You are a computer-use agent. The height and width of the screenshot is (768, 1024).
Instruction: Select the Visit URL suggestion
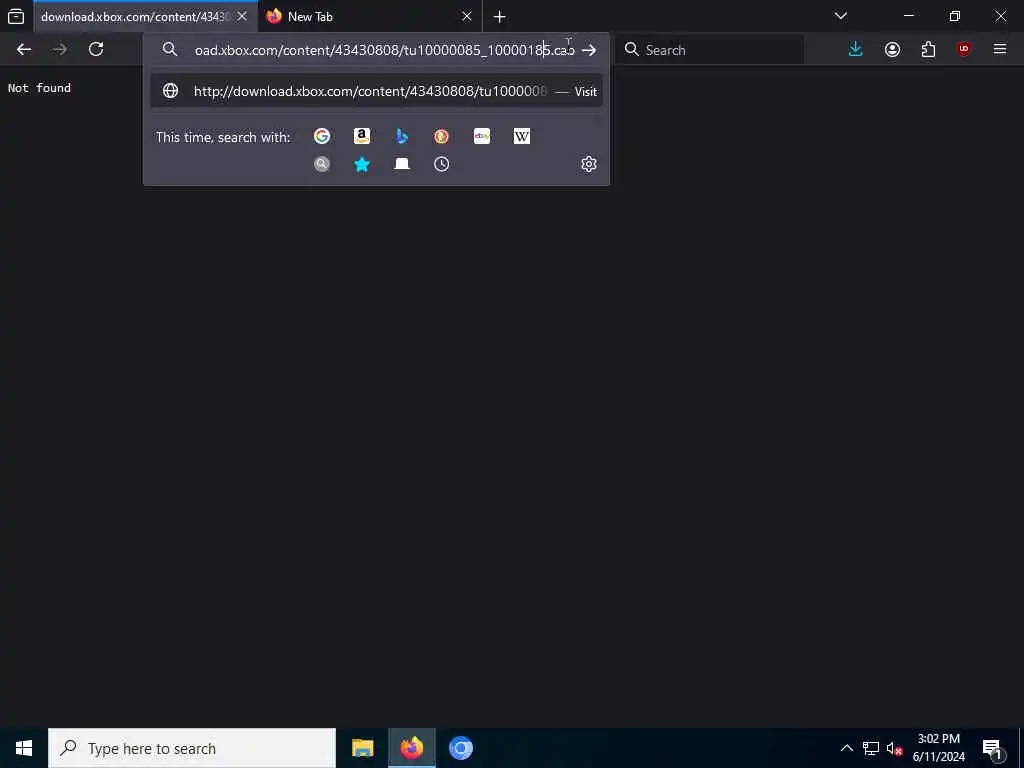[377, 91]
